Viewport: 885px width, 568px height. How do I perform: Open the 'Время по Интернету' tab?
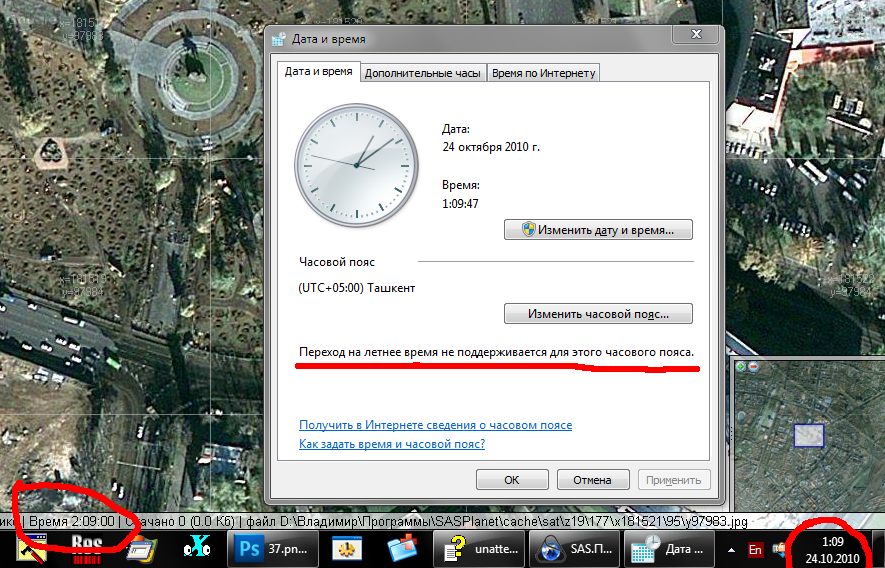(x=543, y=73)
